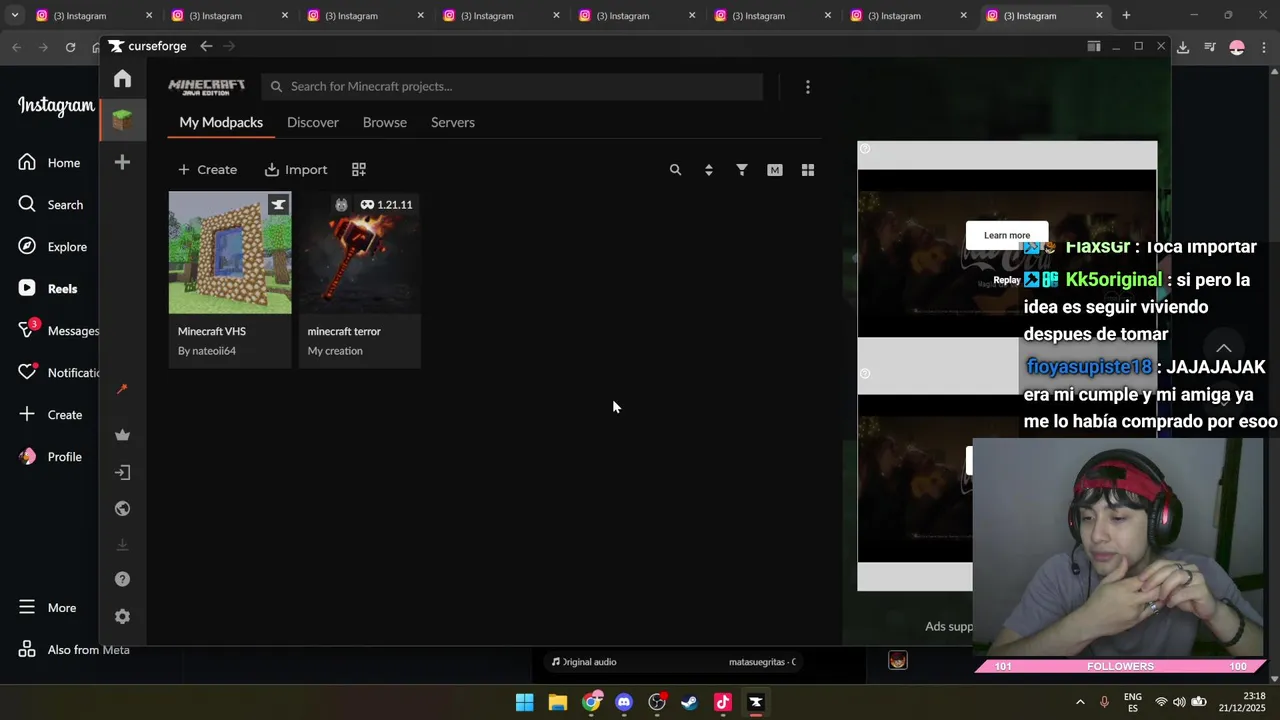The height and width of the screenshot is (720, 1280).
Task: Click the By nateoii64 author text
Action: pyautogui.click(x=207, y=351)
